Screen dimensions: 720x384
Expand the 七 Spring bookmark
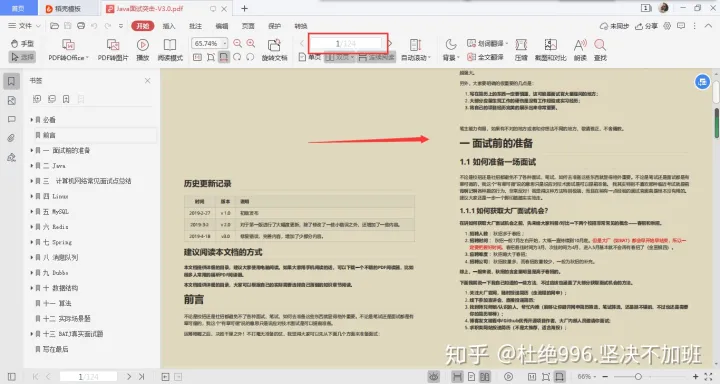[x=32, y=242]
